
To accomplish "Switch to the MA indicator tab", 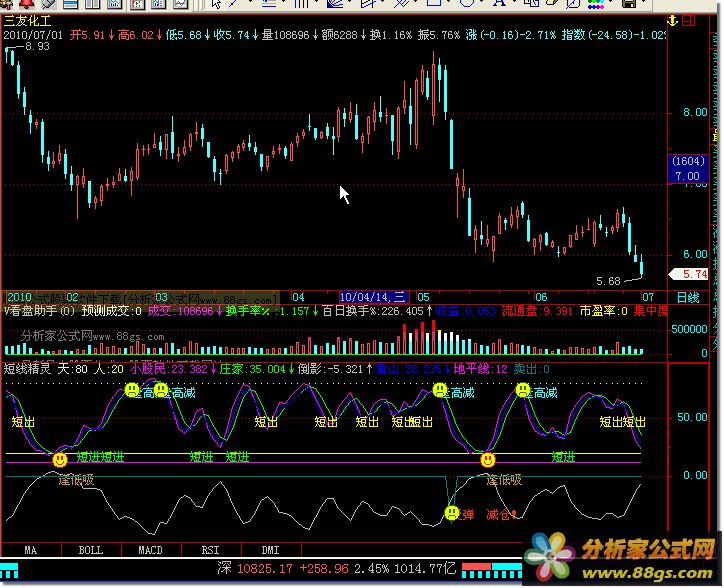I will (x=31, y=550).
